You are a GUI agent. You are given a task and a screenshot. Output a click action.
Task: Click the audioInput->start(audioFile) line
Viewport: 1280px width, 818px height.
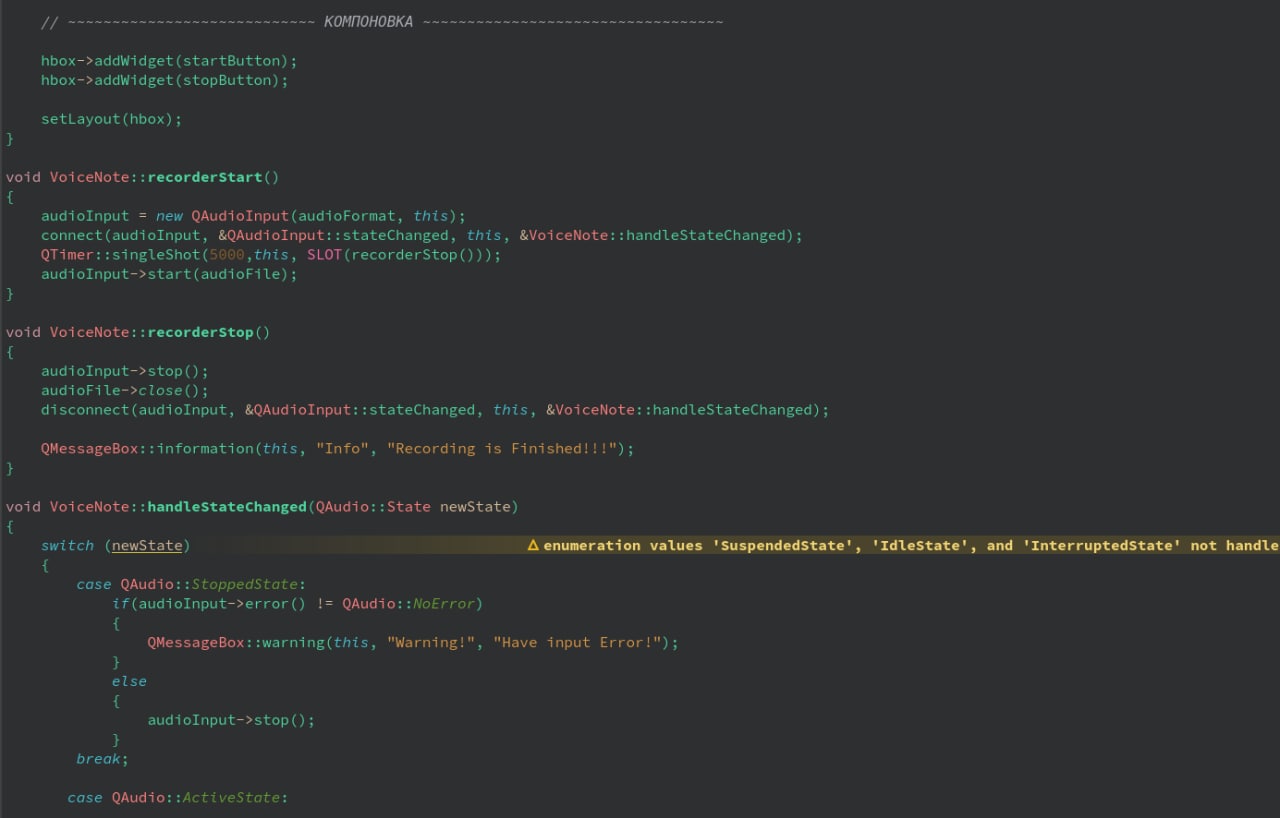(169, 274)
